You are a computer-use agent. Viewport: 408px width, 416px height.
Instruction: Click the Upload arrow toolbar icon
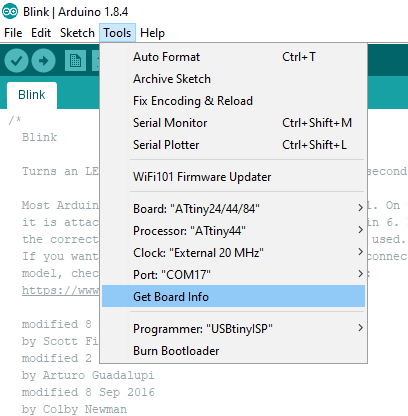point(43,61)
